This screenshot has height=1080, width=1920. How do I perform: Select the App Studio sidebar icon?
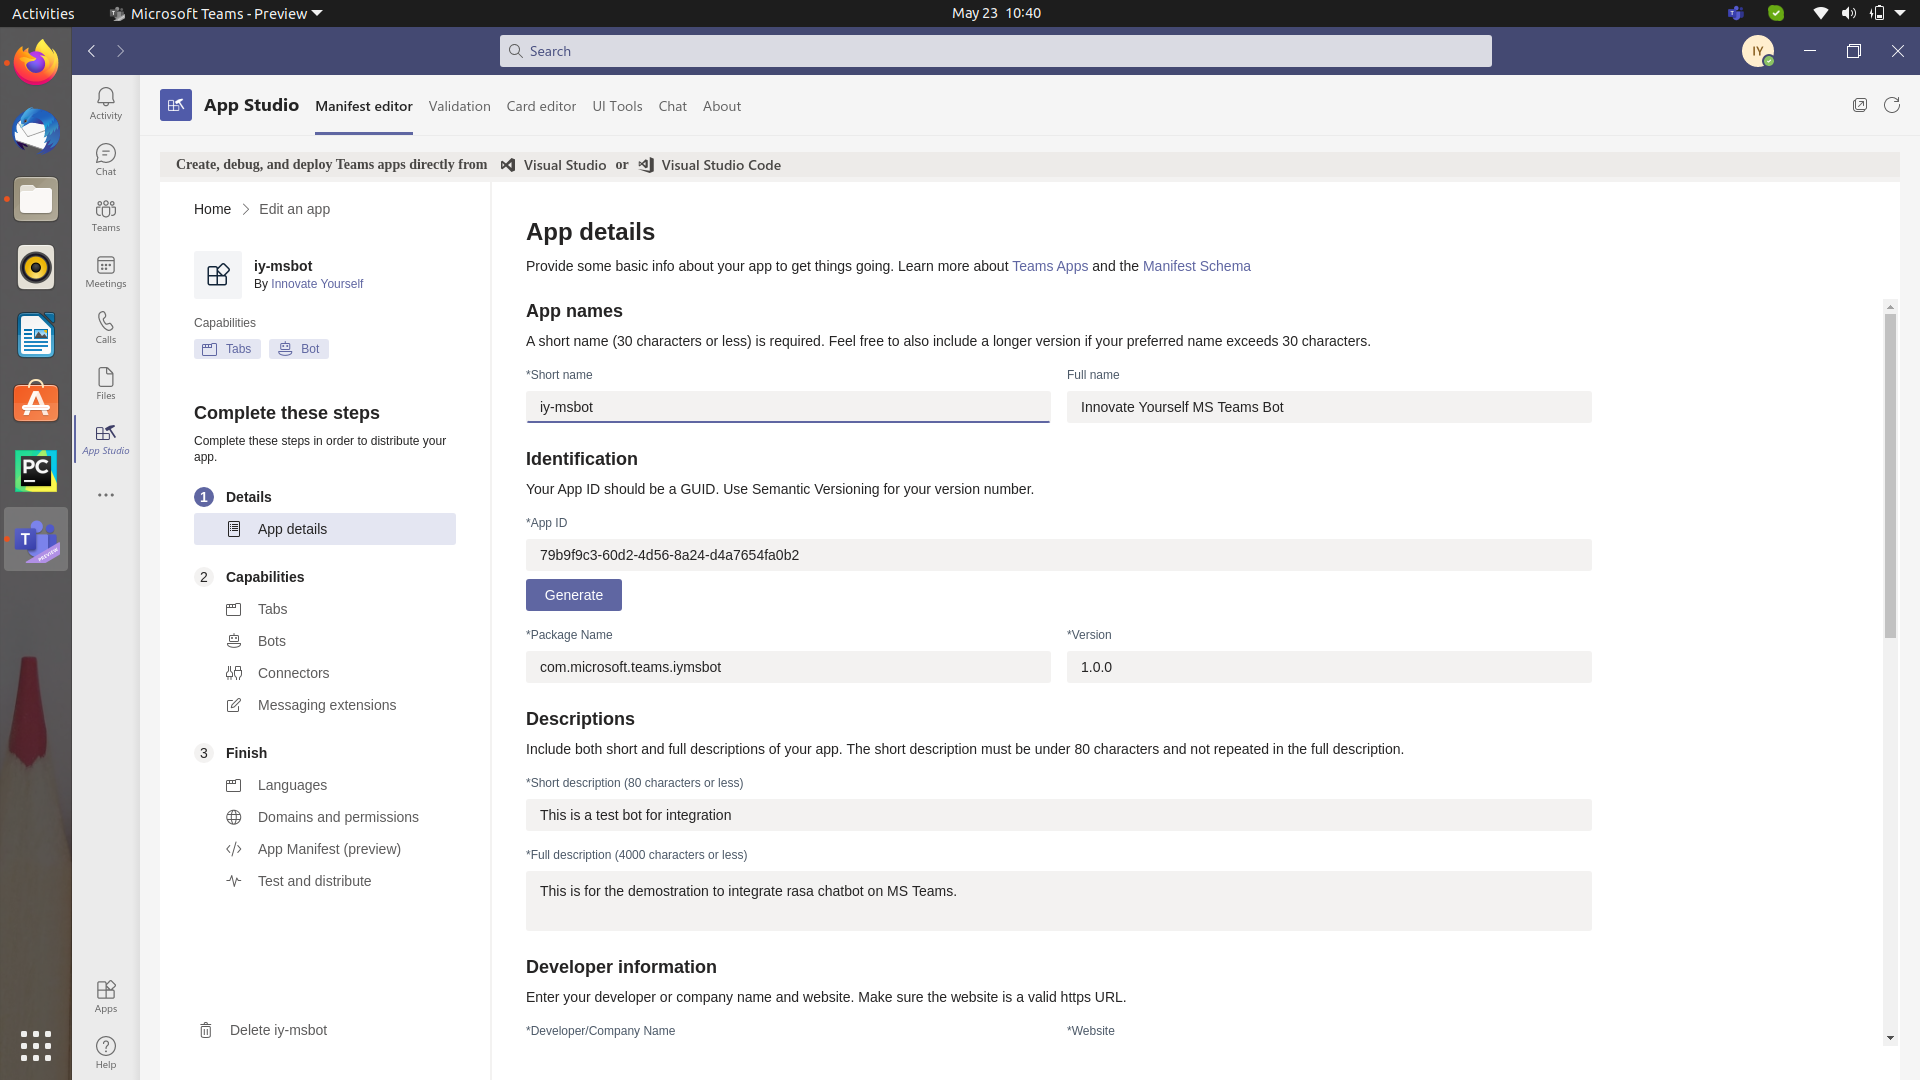(105, 438)
